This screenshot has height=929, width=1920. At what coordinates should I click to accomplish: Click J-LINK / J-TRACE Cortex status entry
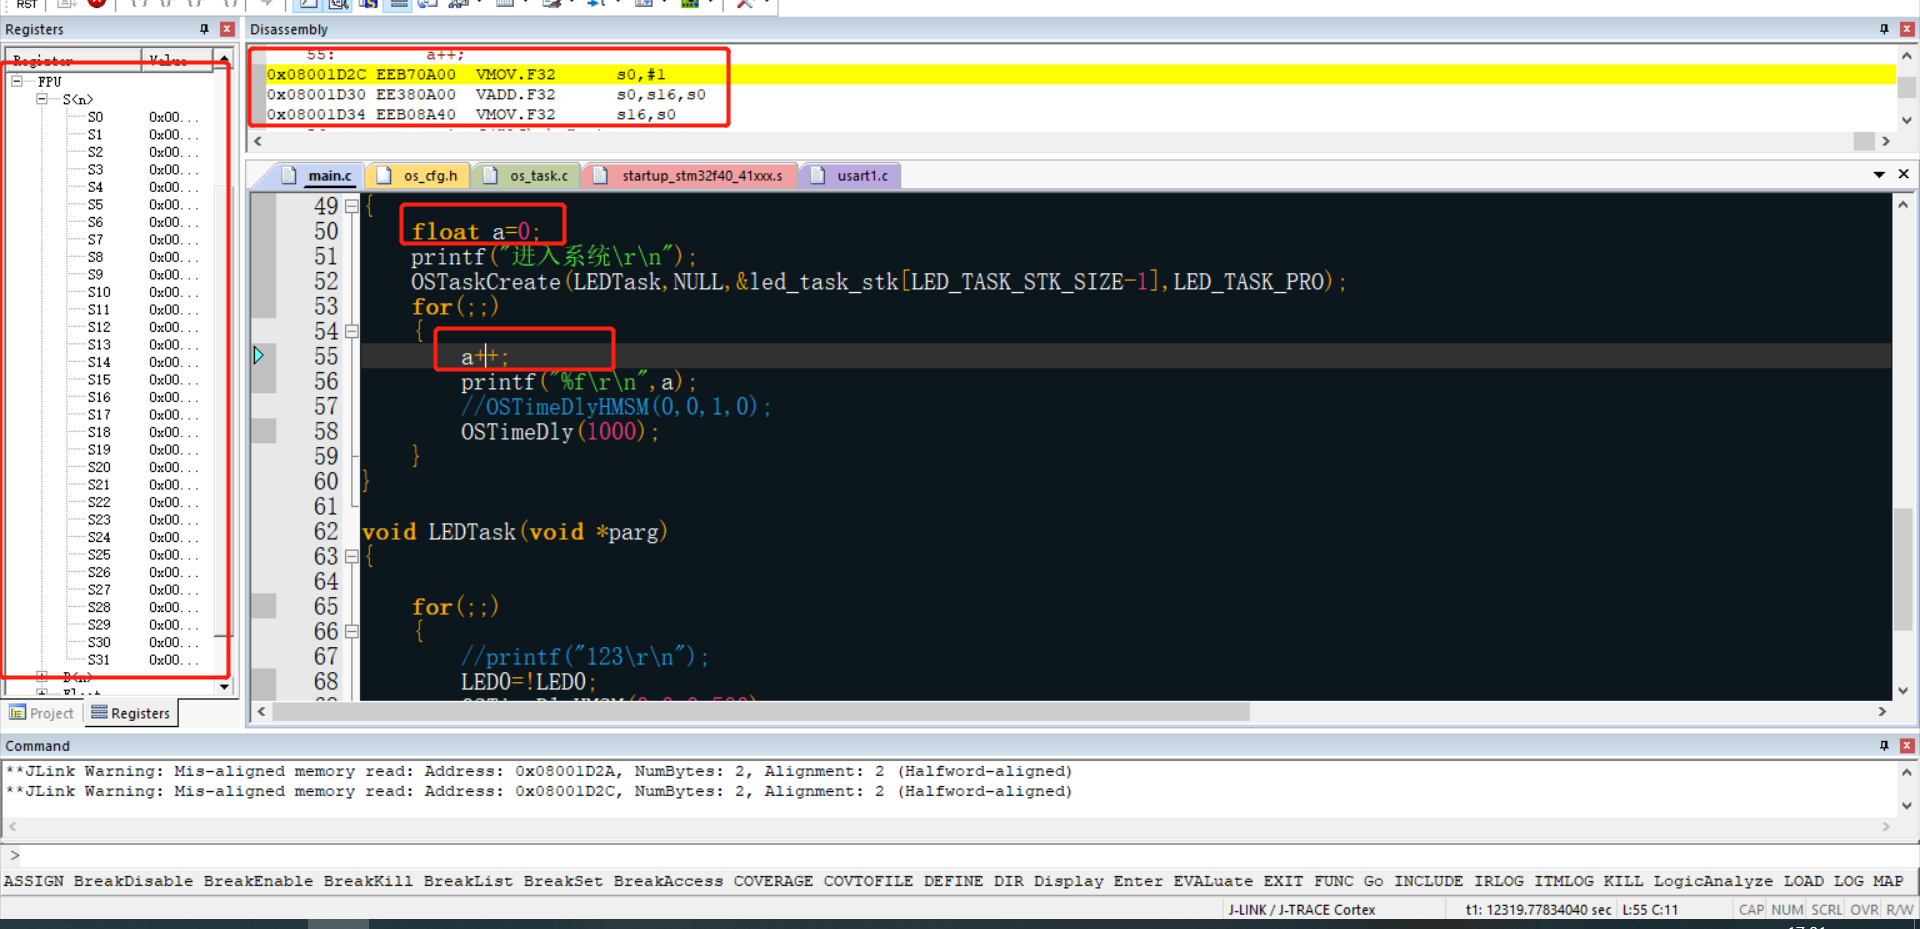(1301, 910)
